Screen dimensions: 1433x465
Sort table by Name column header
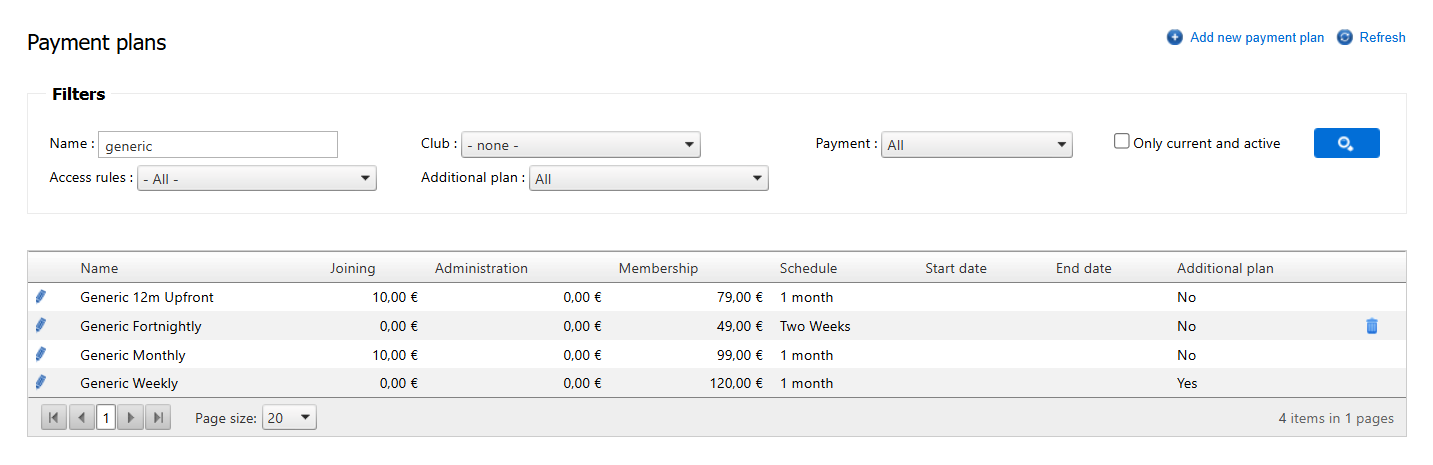point(99,268)
